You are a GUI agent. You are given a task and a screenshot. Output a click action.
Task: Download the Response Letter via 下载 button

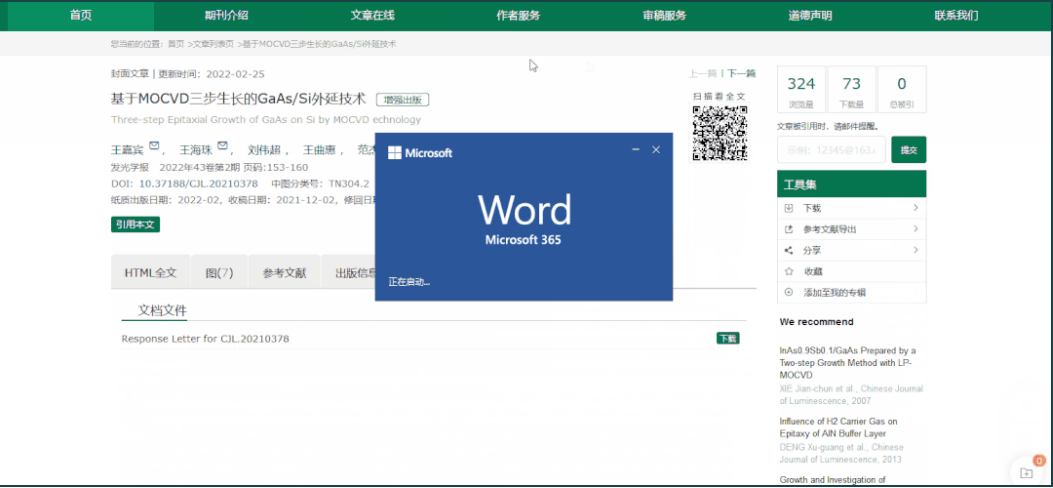(727, 338)
